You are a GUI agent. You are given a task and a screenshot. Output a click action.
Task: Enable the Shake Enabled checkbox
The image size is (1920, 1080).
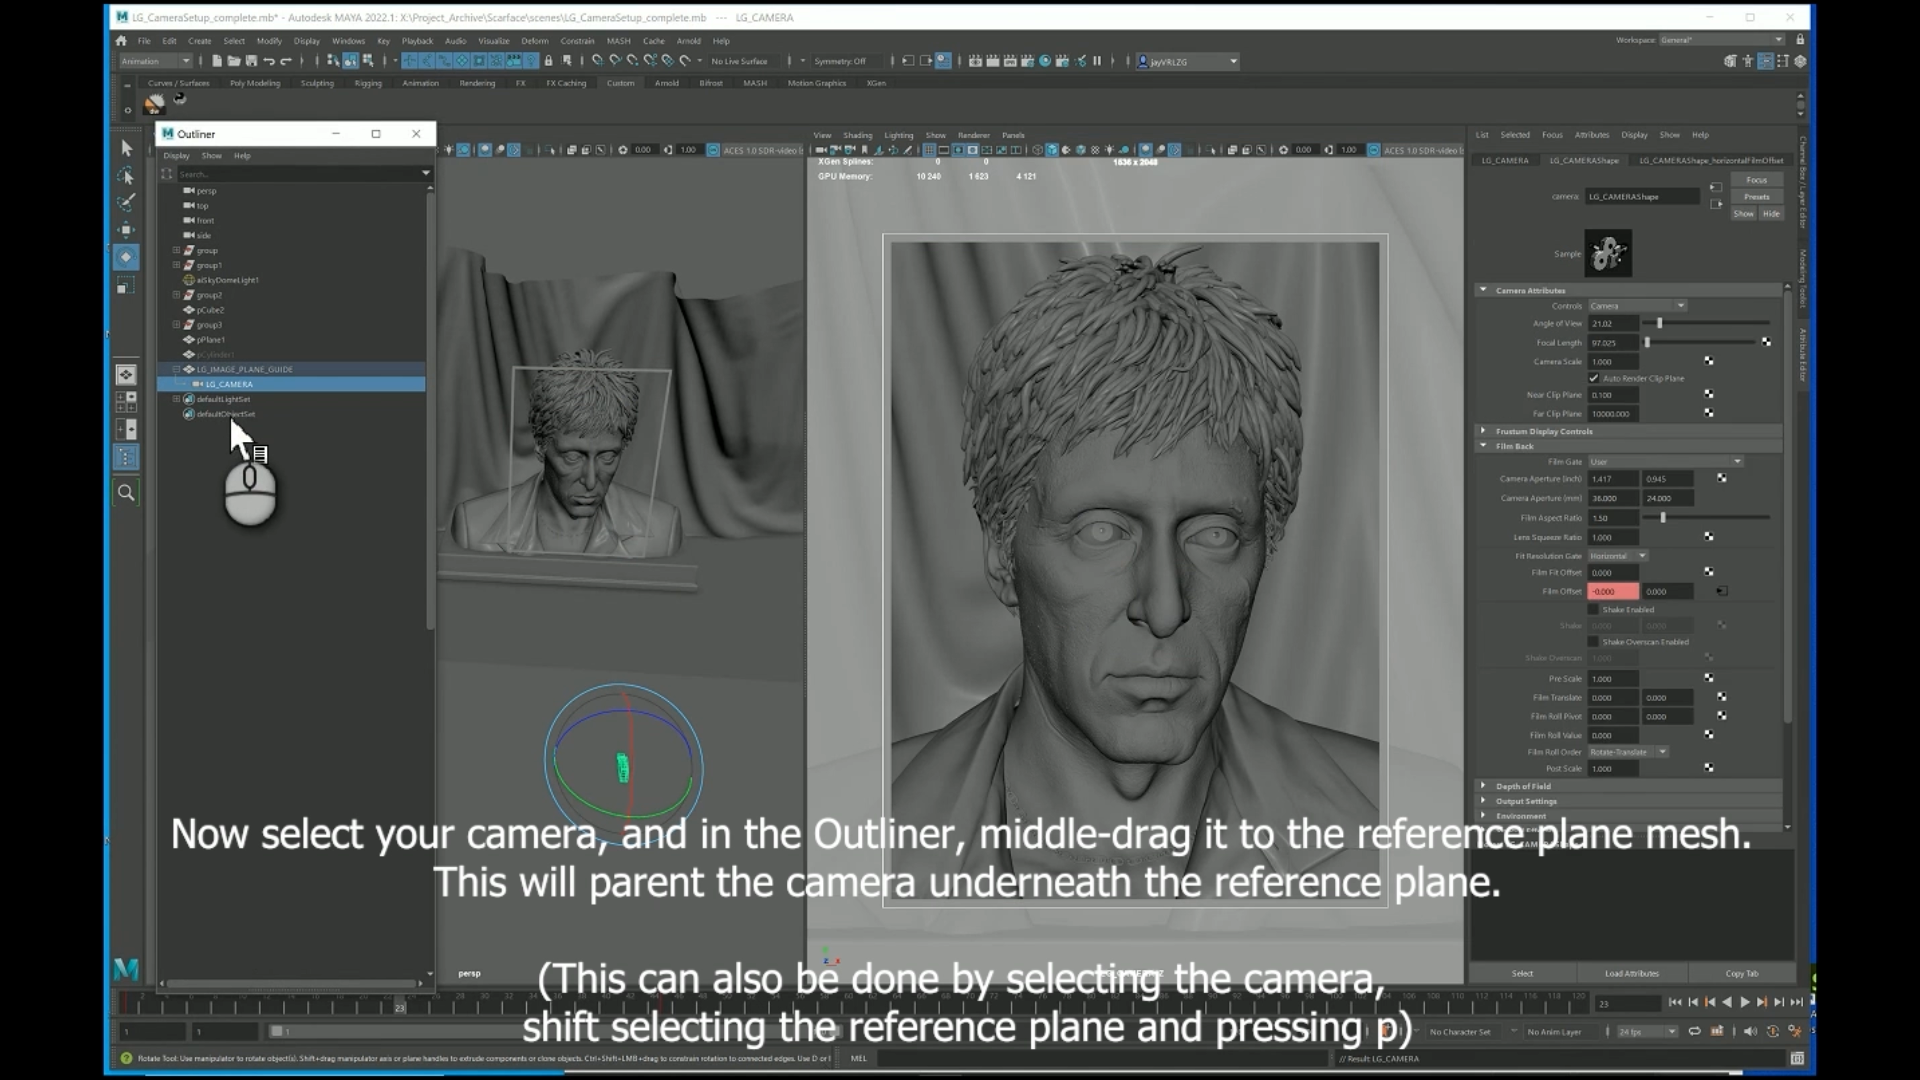1594,609
